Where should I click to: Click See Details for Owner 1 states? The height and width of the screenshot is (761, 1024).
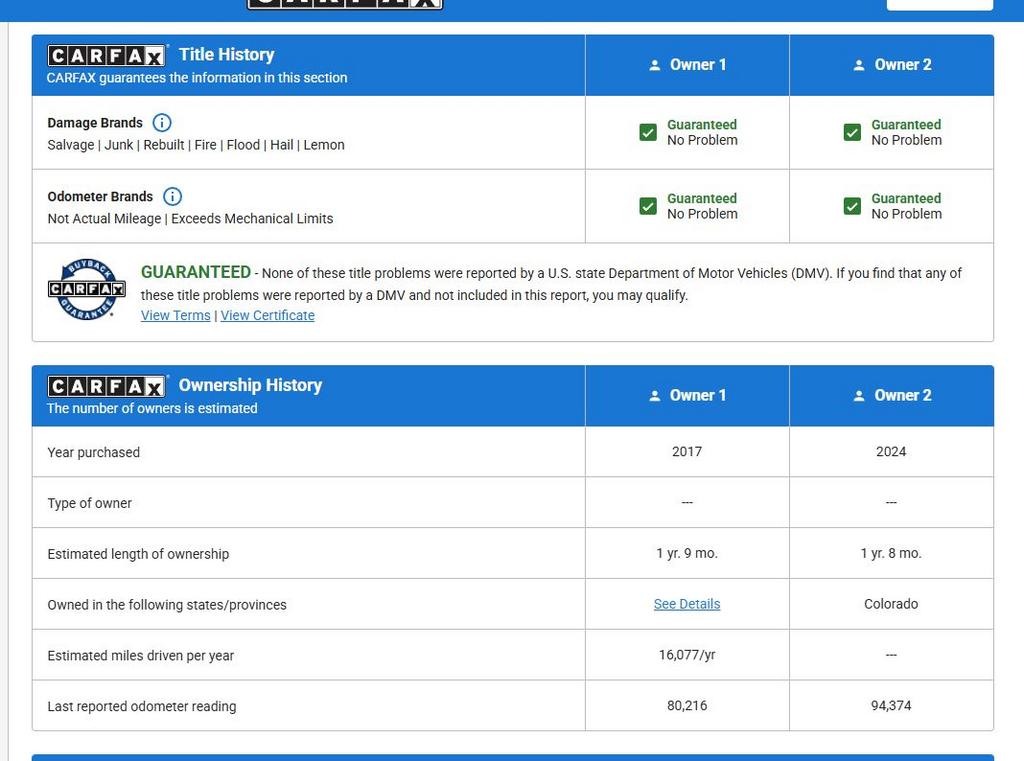(687, 604)
